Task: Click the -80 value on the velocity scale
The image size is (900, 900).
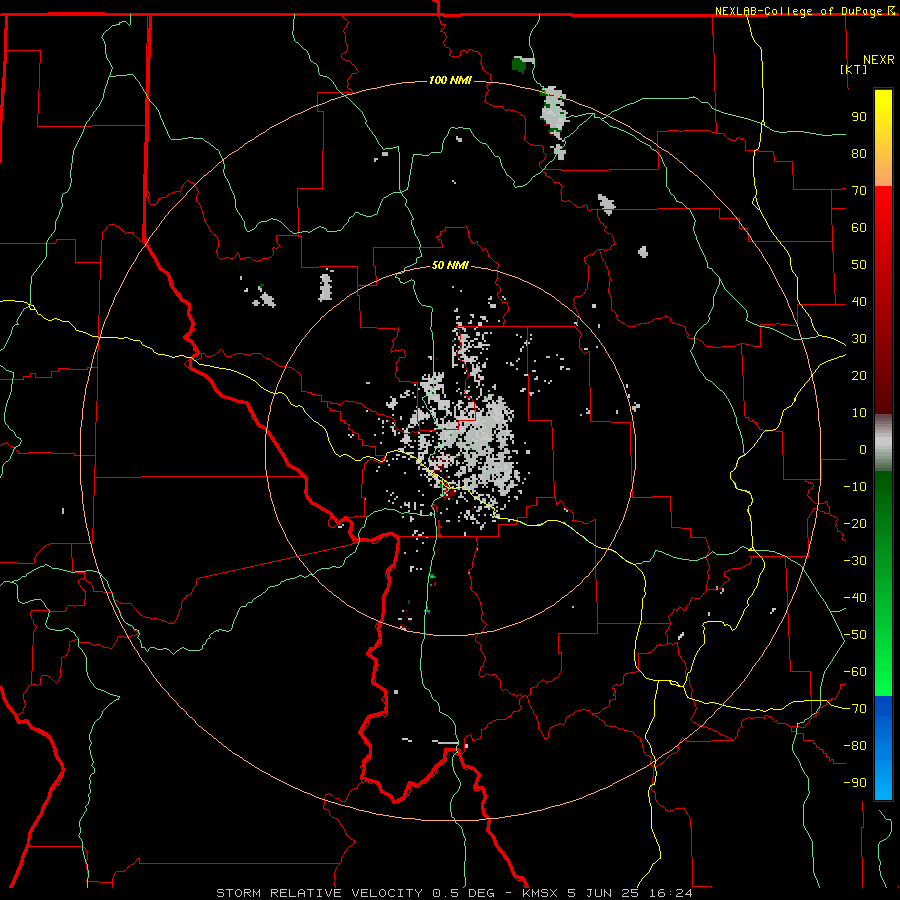Action: 855,746
